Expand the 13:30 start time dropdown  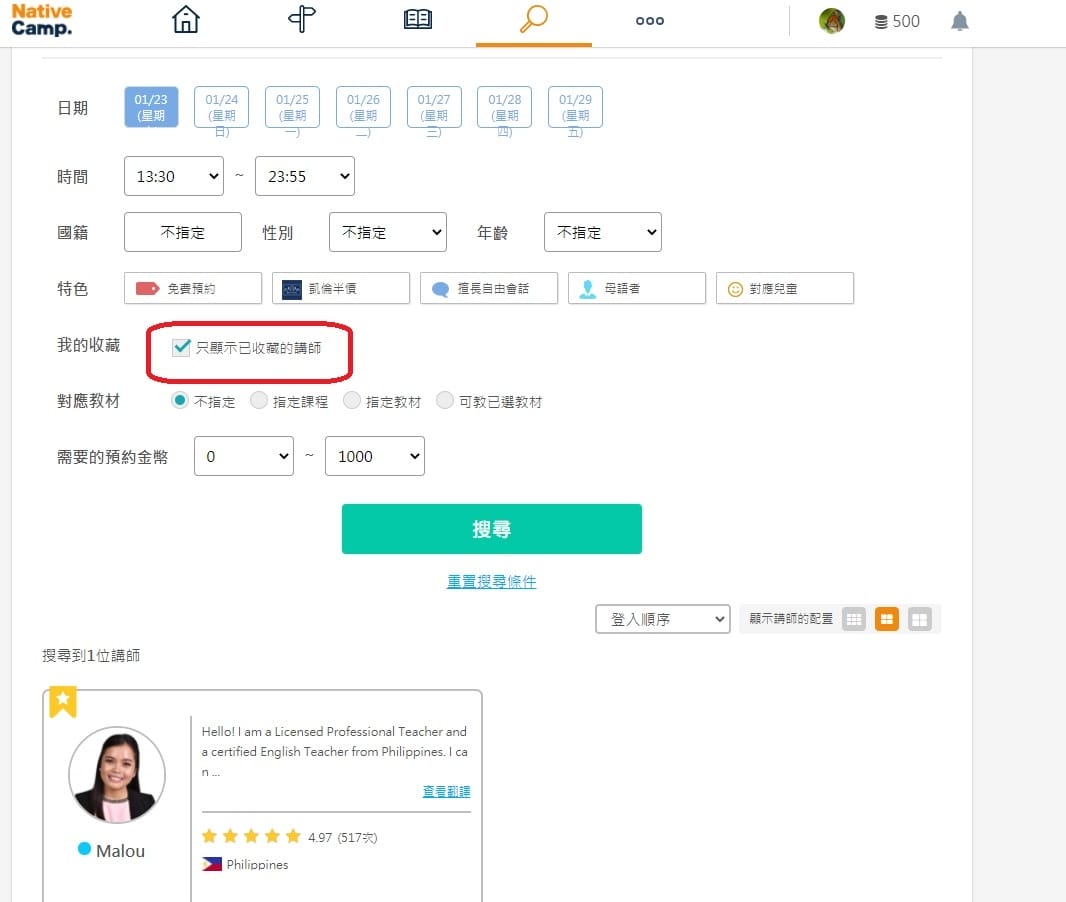click(x=174, y=176)
